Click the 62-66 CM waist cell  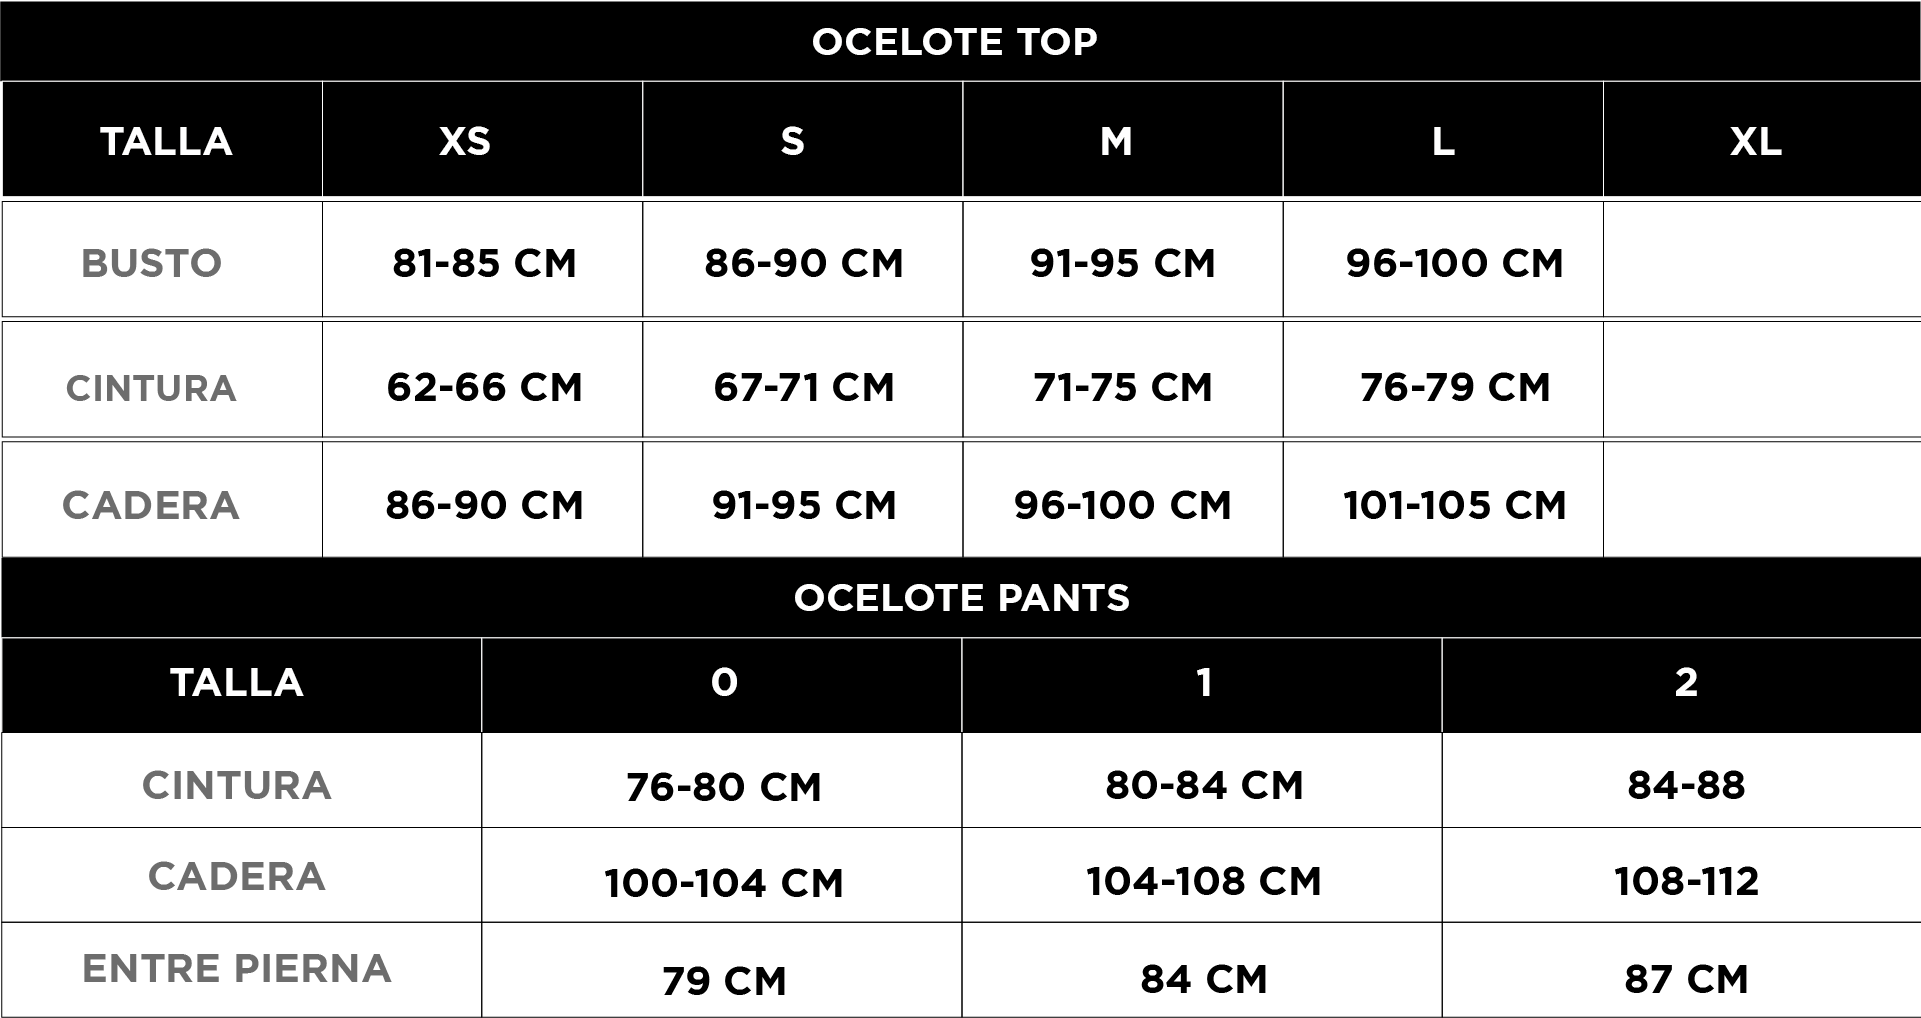484,387
